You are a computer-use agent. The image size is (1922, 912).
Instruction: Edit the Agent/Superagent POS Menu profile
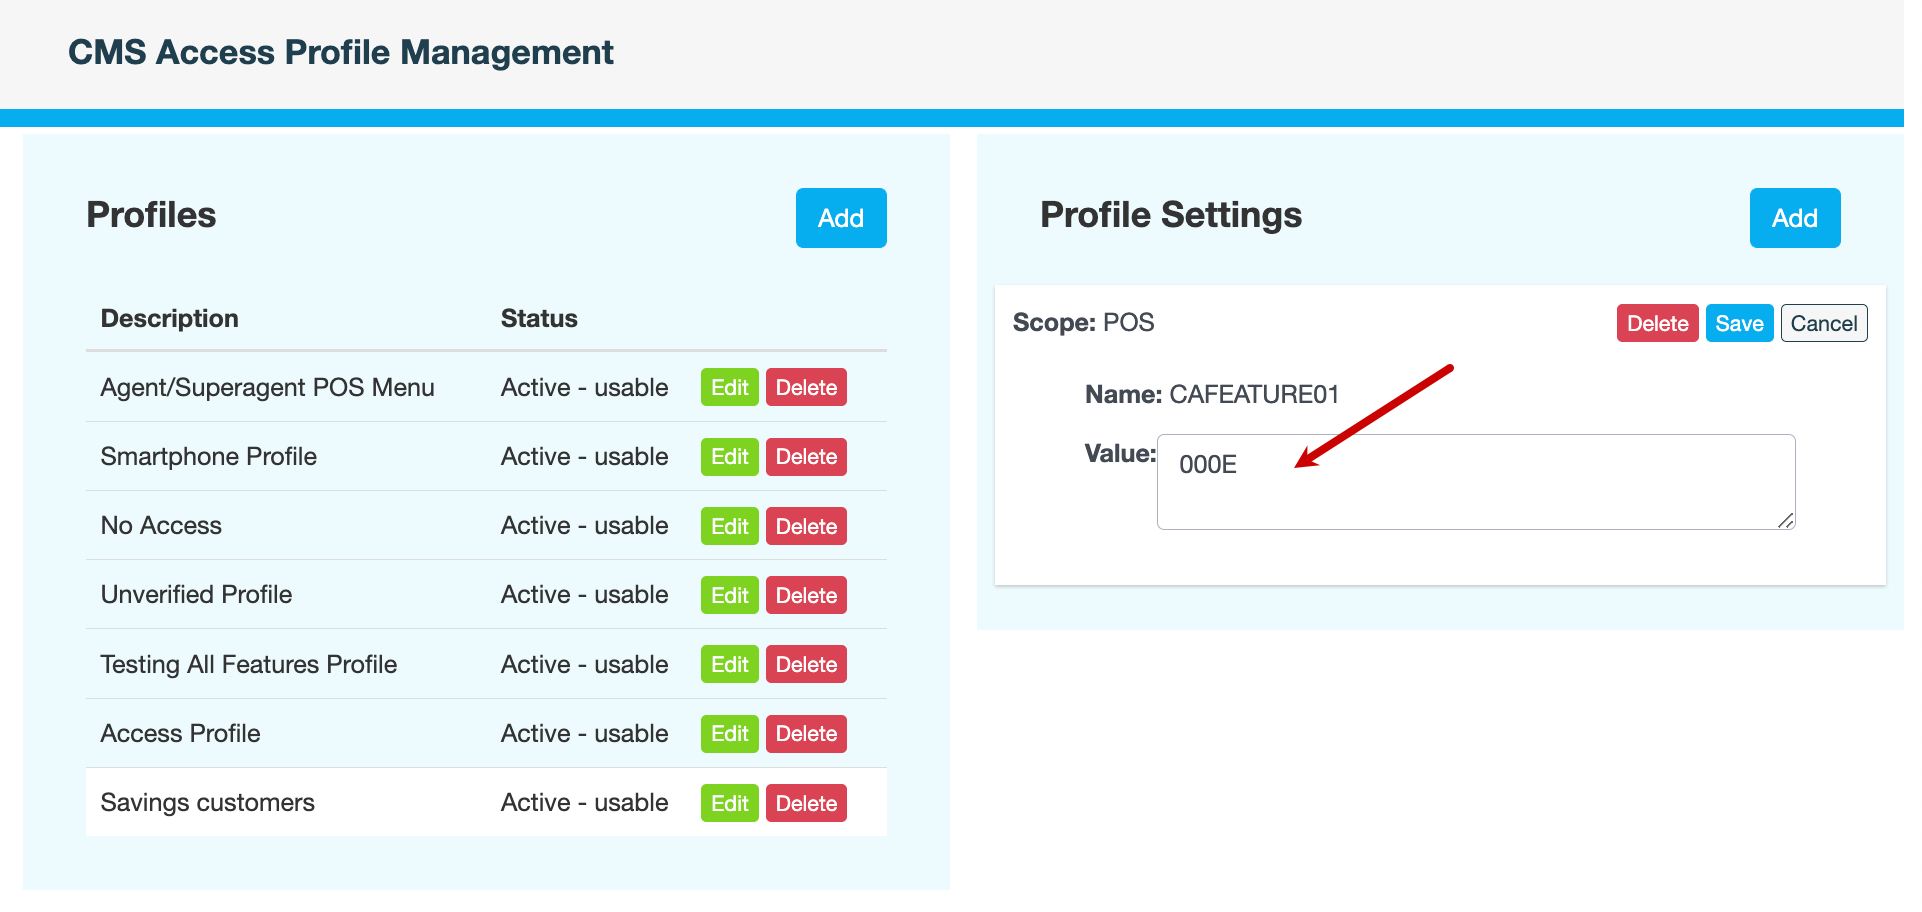pyautogui.click(x=729, y=388)
